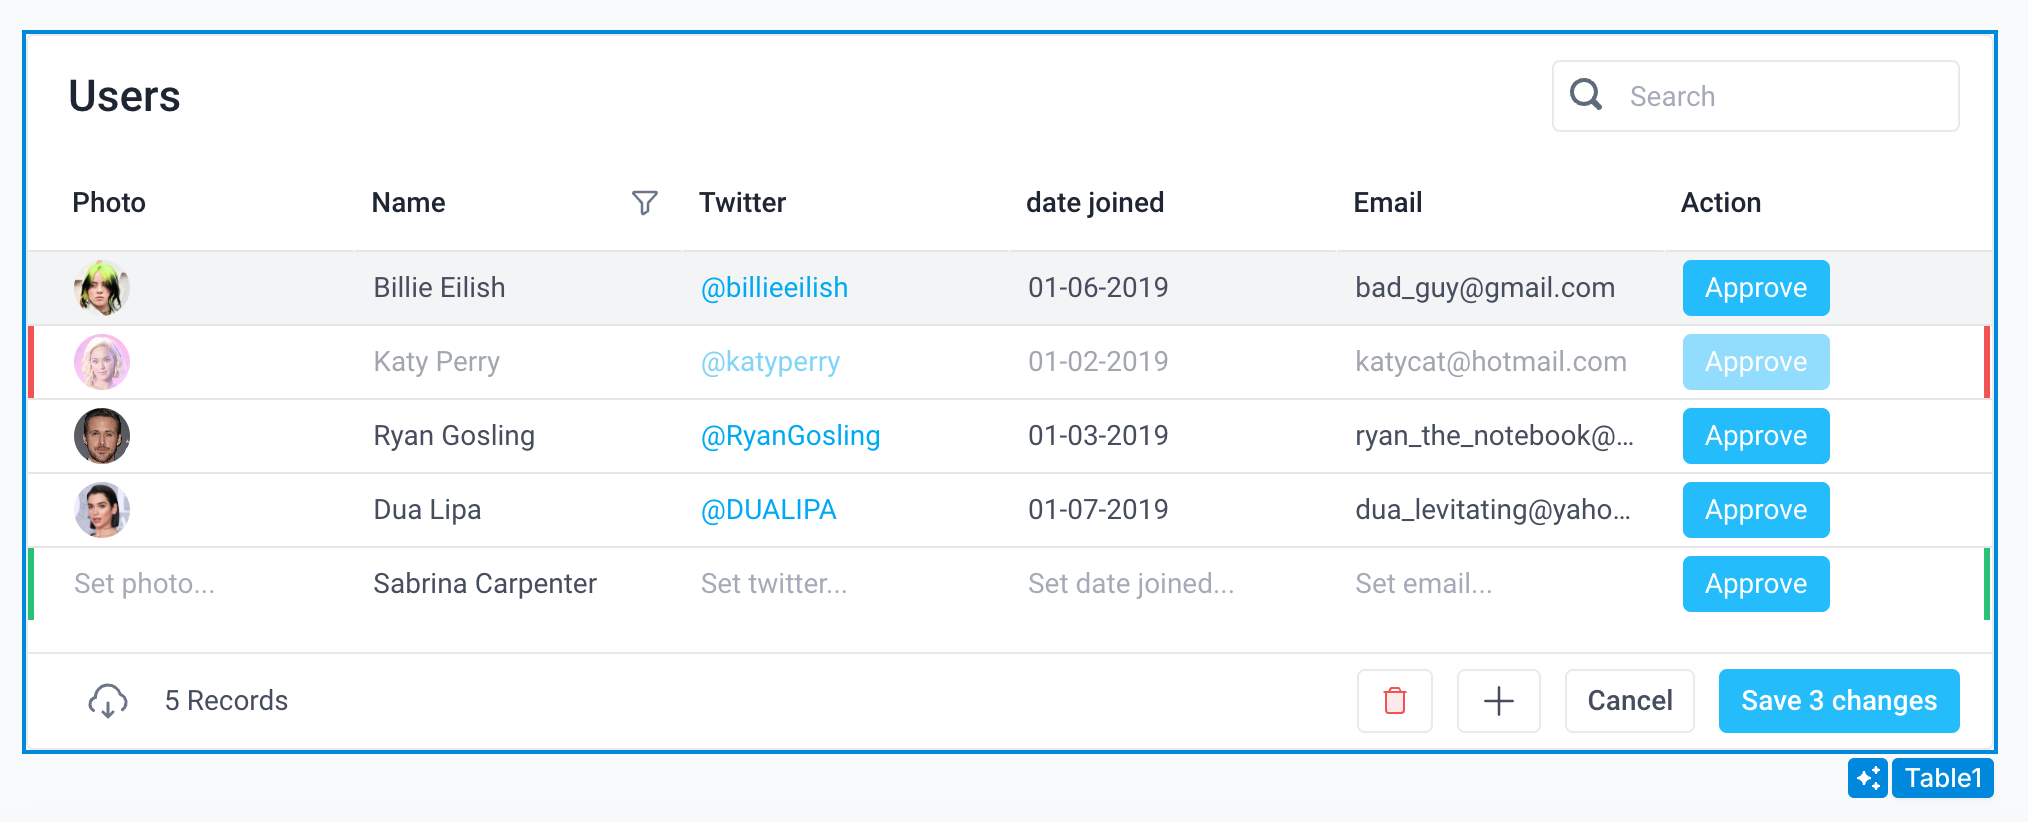
Task: Open the @DUALIPA Twitter link
Action: [x=768, y=510]
